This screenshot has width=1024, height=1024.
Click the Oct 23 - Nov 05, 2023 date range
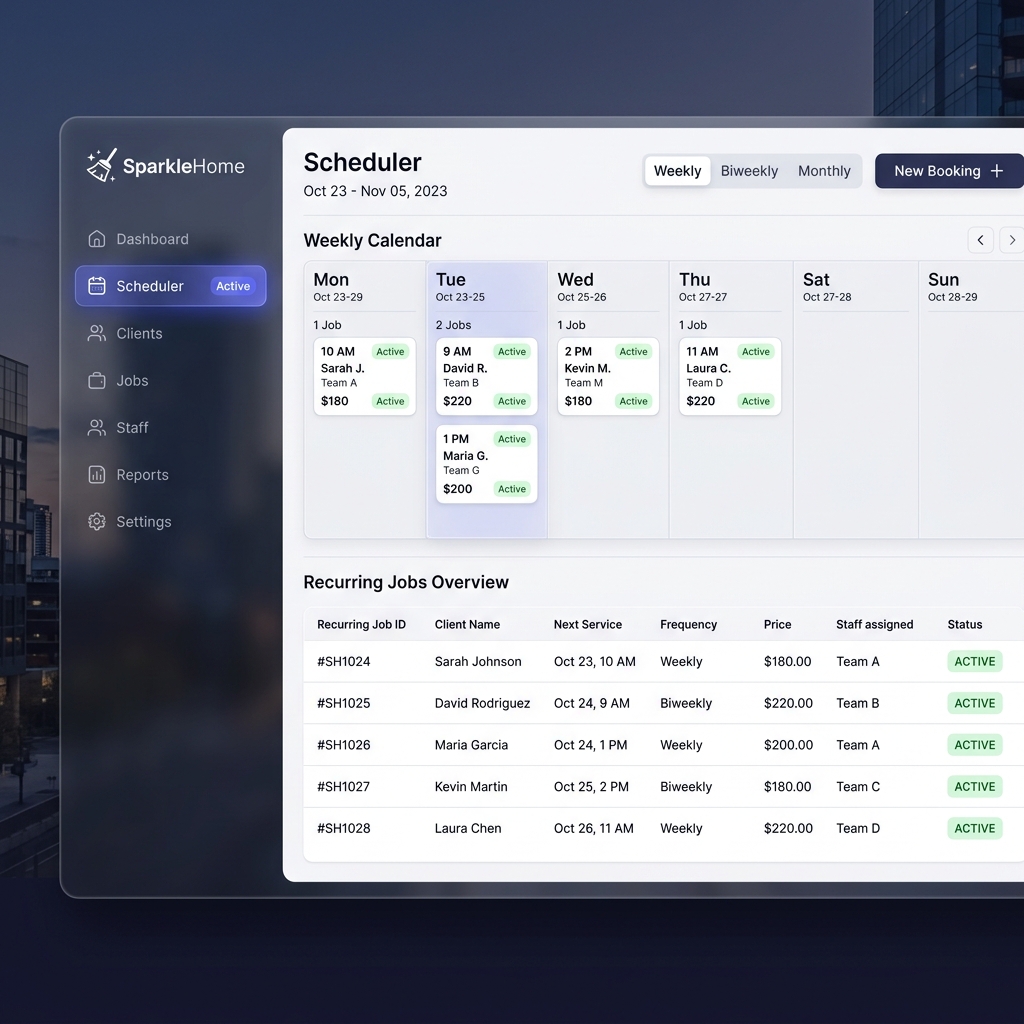tap(376, 191)
